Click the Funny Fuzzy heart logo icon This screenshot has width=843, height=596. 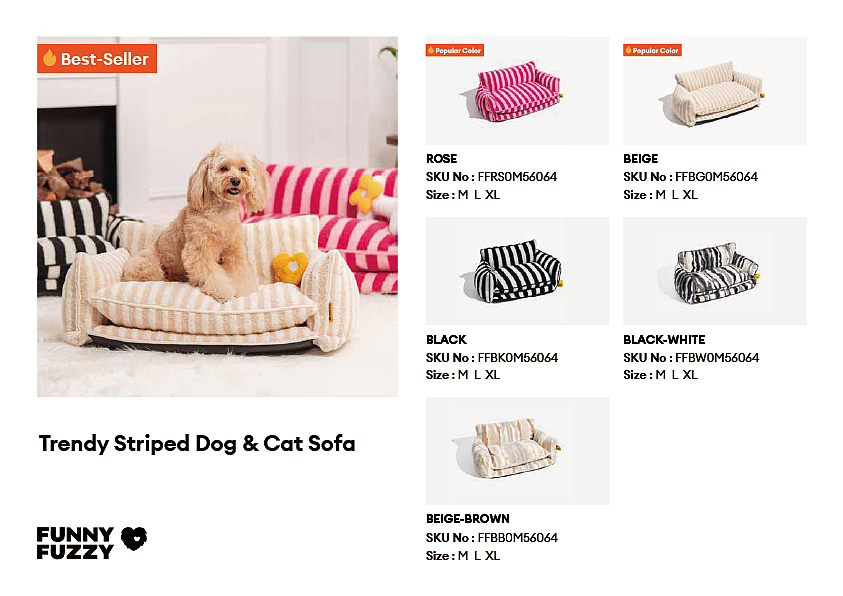(133, 540)
